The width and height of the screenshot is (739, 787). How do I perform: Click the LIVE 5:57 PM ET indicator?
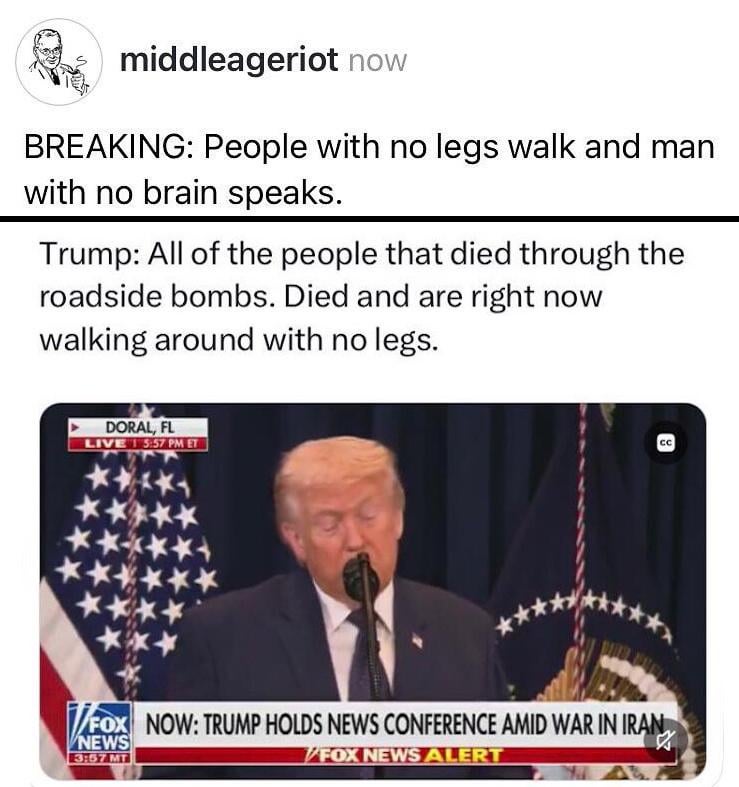[138, 444]
